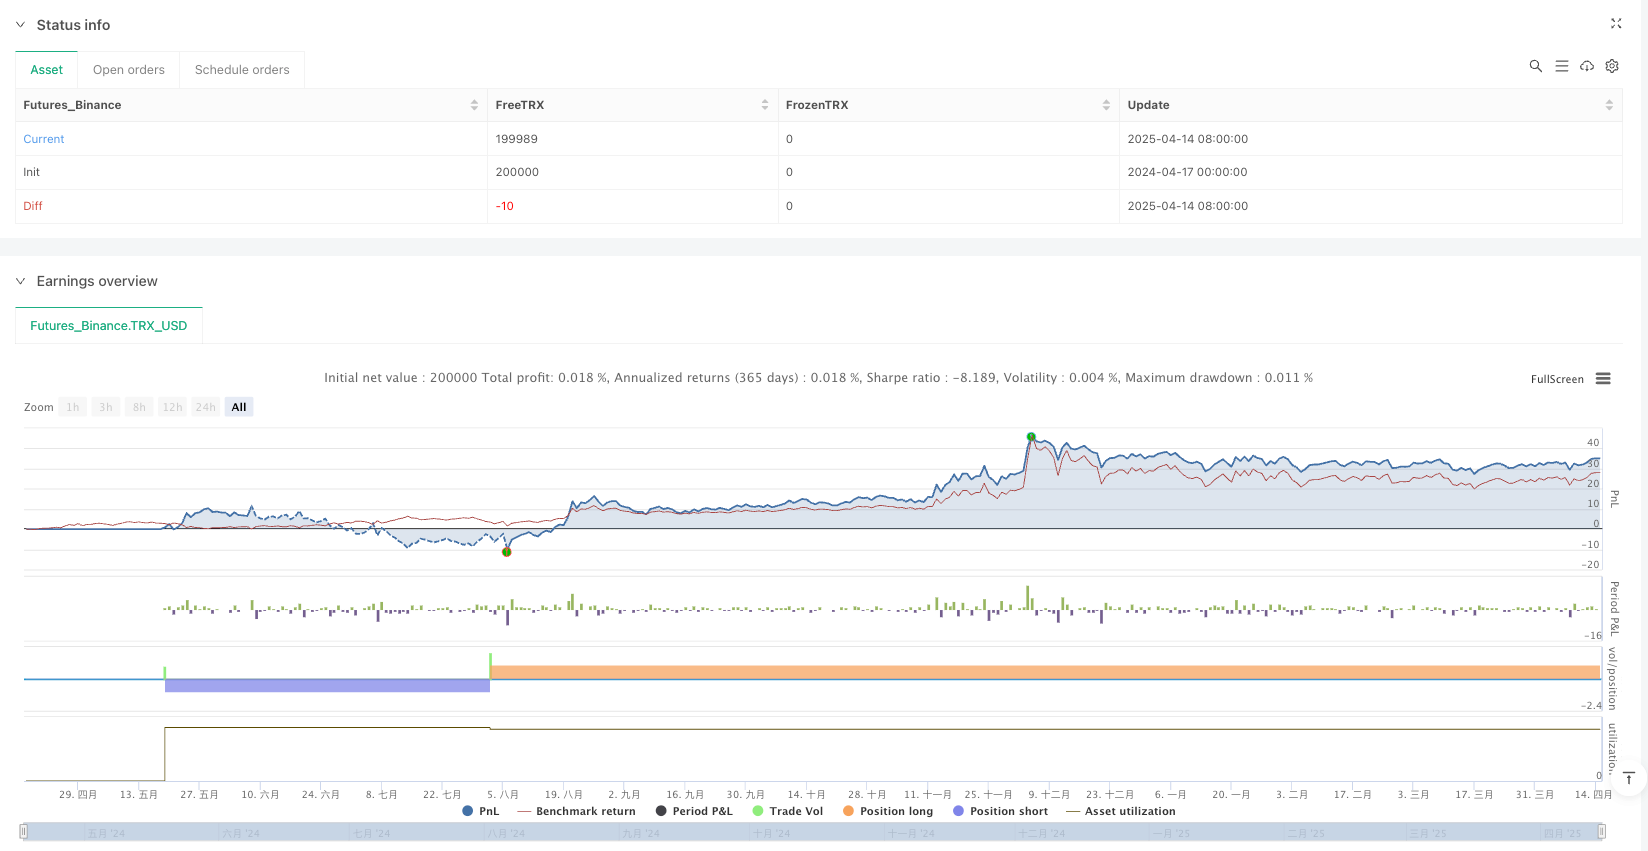Click the cloud download icon
Screen dimensions: 1648x851
(x=1586, y=66)
